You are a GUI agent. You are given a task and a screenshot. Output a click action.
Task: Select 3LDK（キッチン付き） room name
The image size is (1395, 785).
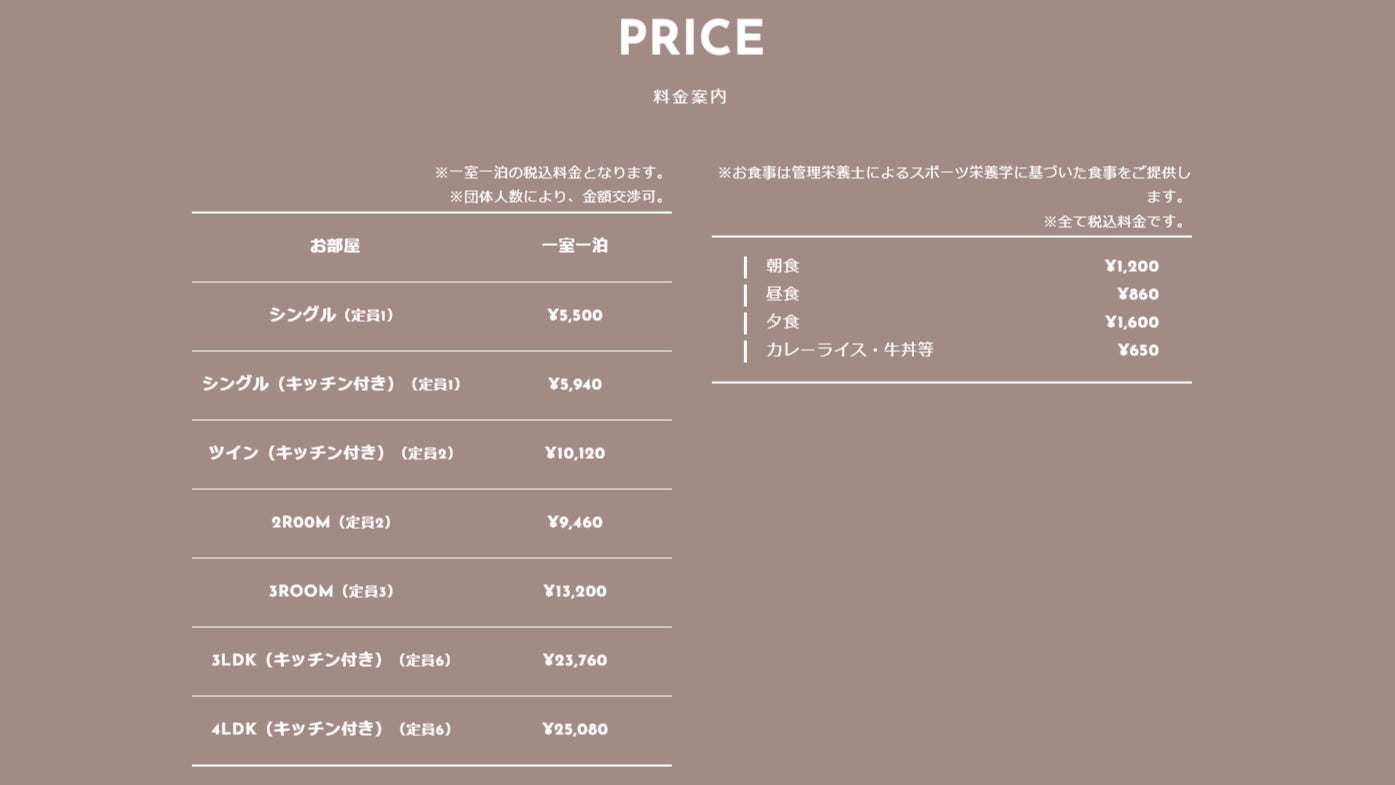point(331,660)
